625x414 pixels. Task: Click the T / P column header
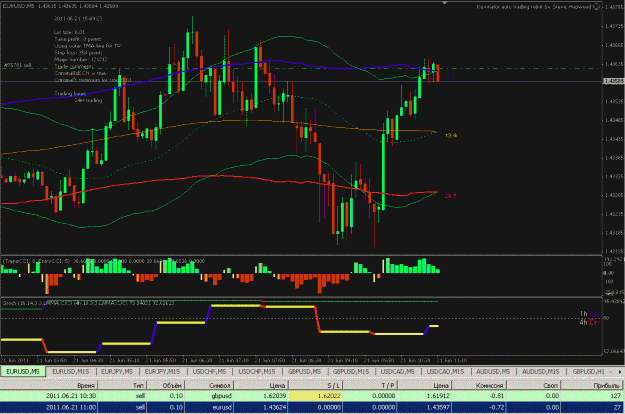click(x=370, y=385)
